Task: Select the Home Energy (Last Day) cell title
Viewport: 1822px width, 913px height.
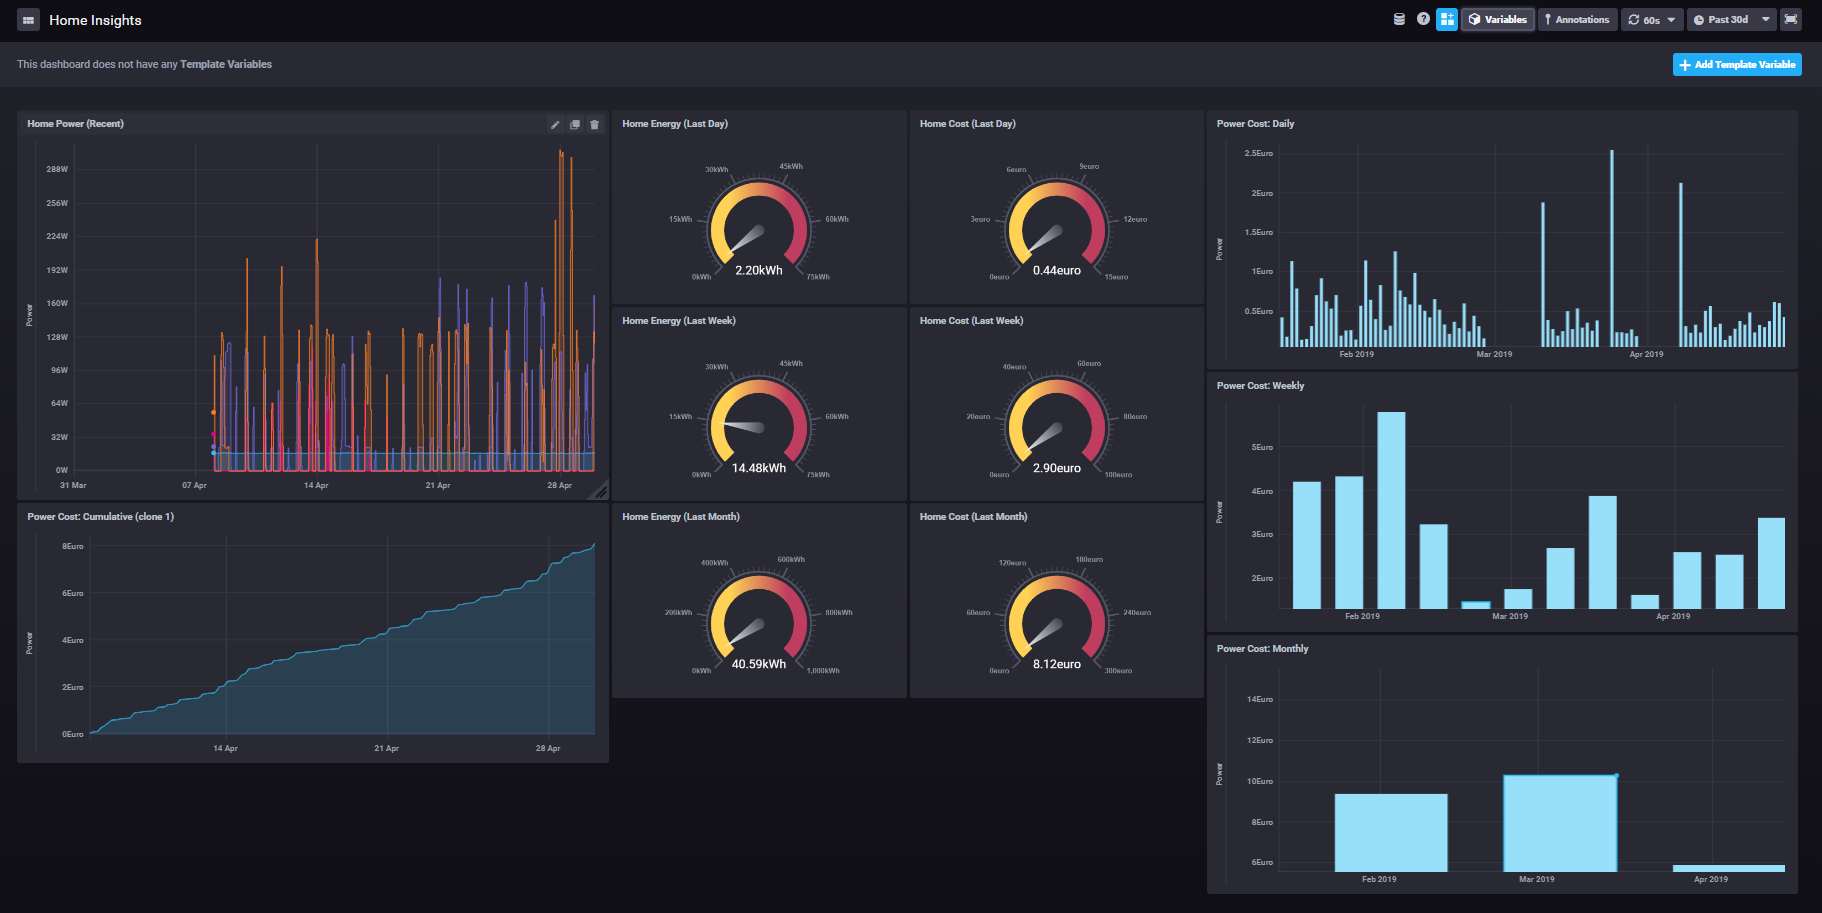Action: [x=675, y=124]
